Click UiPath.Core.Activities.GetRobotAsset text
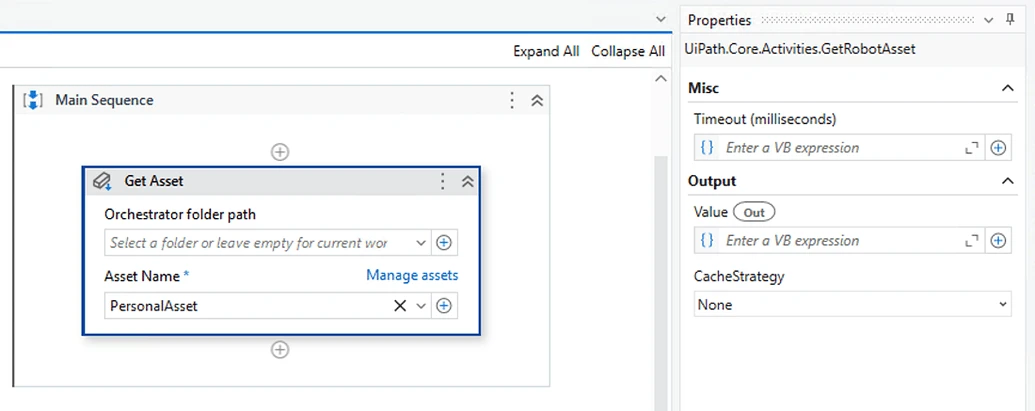 click(800, 49)
